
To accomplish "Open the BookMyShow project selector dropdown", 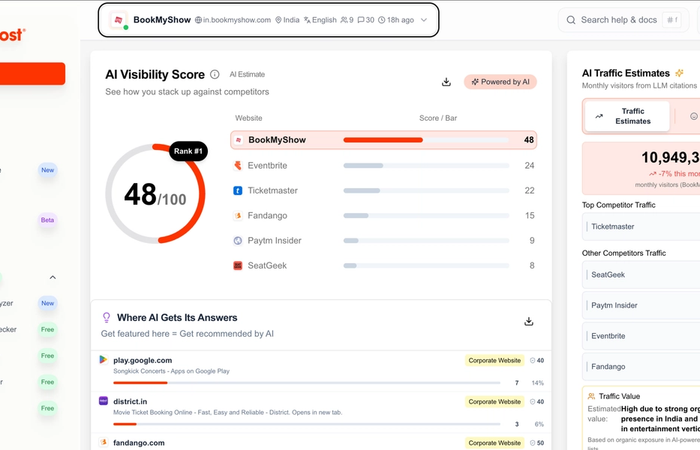I will 268,20.
